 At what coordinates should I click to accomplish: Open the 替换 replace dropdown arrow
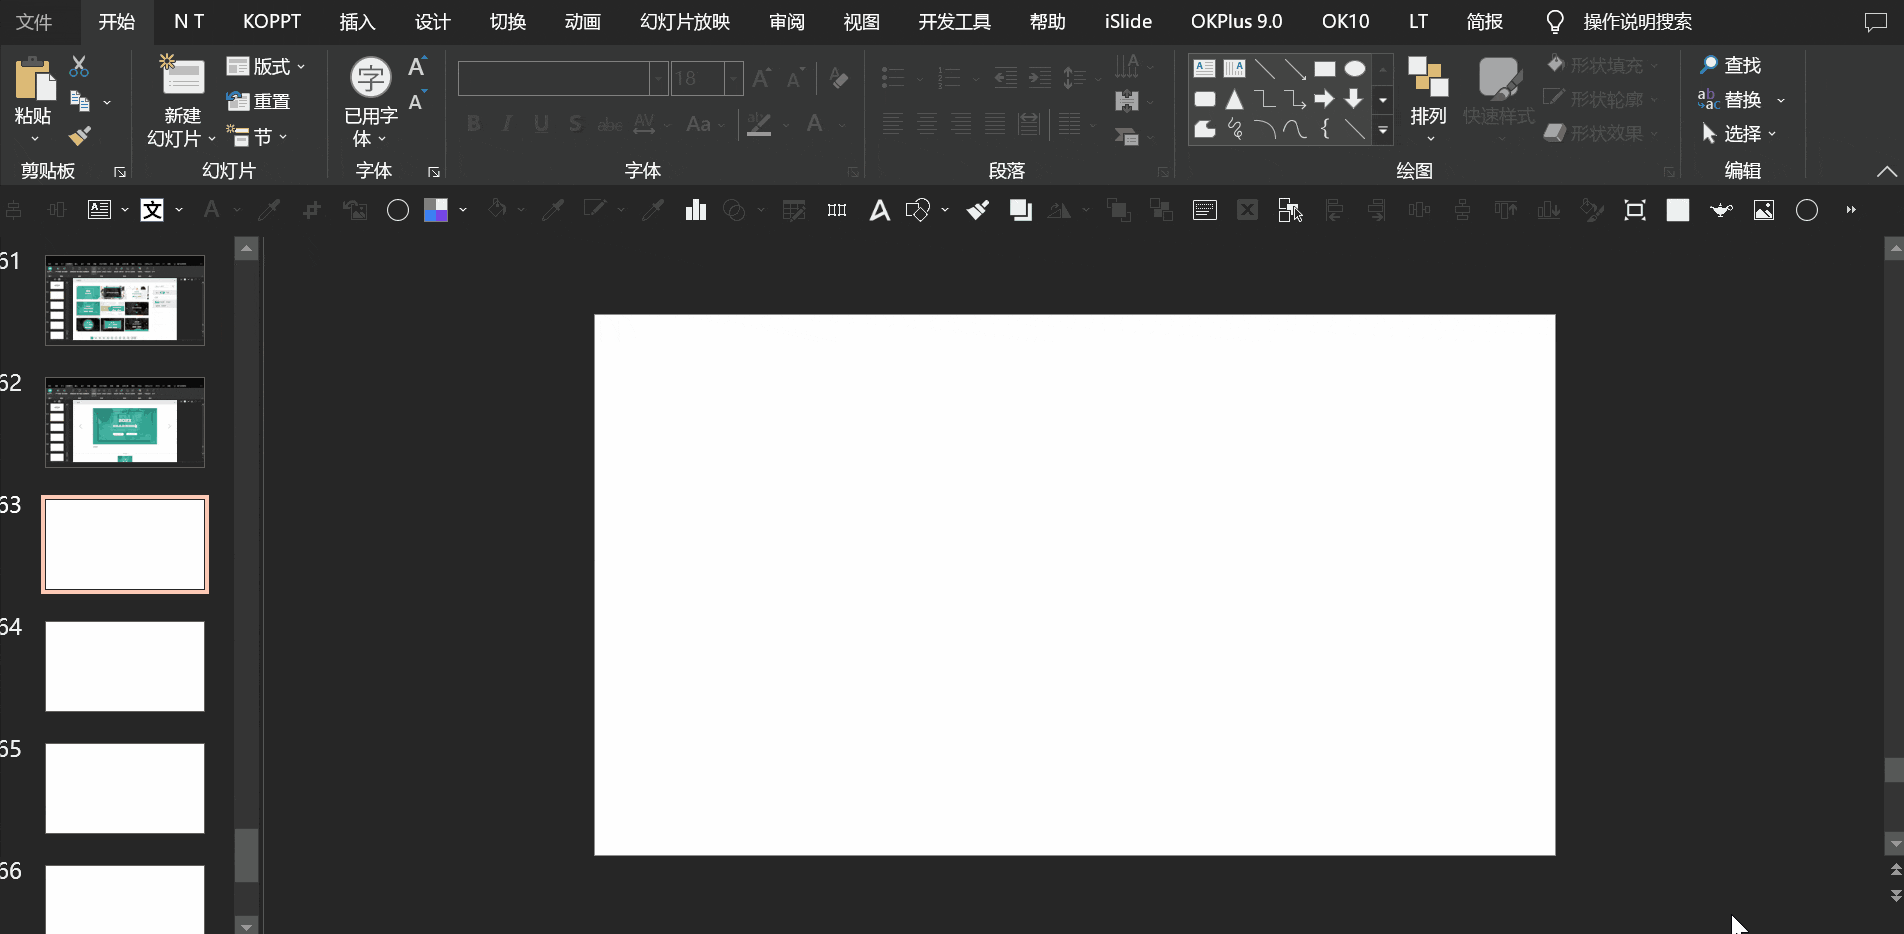(x=1781, y=100)
